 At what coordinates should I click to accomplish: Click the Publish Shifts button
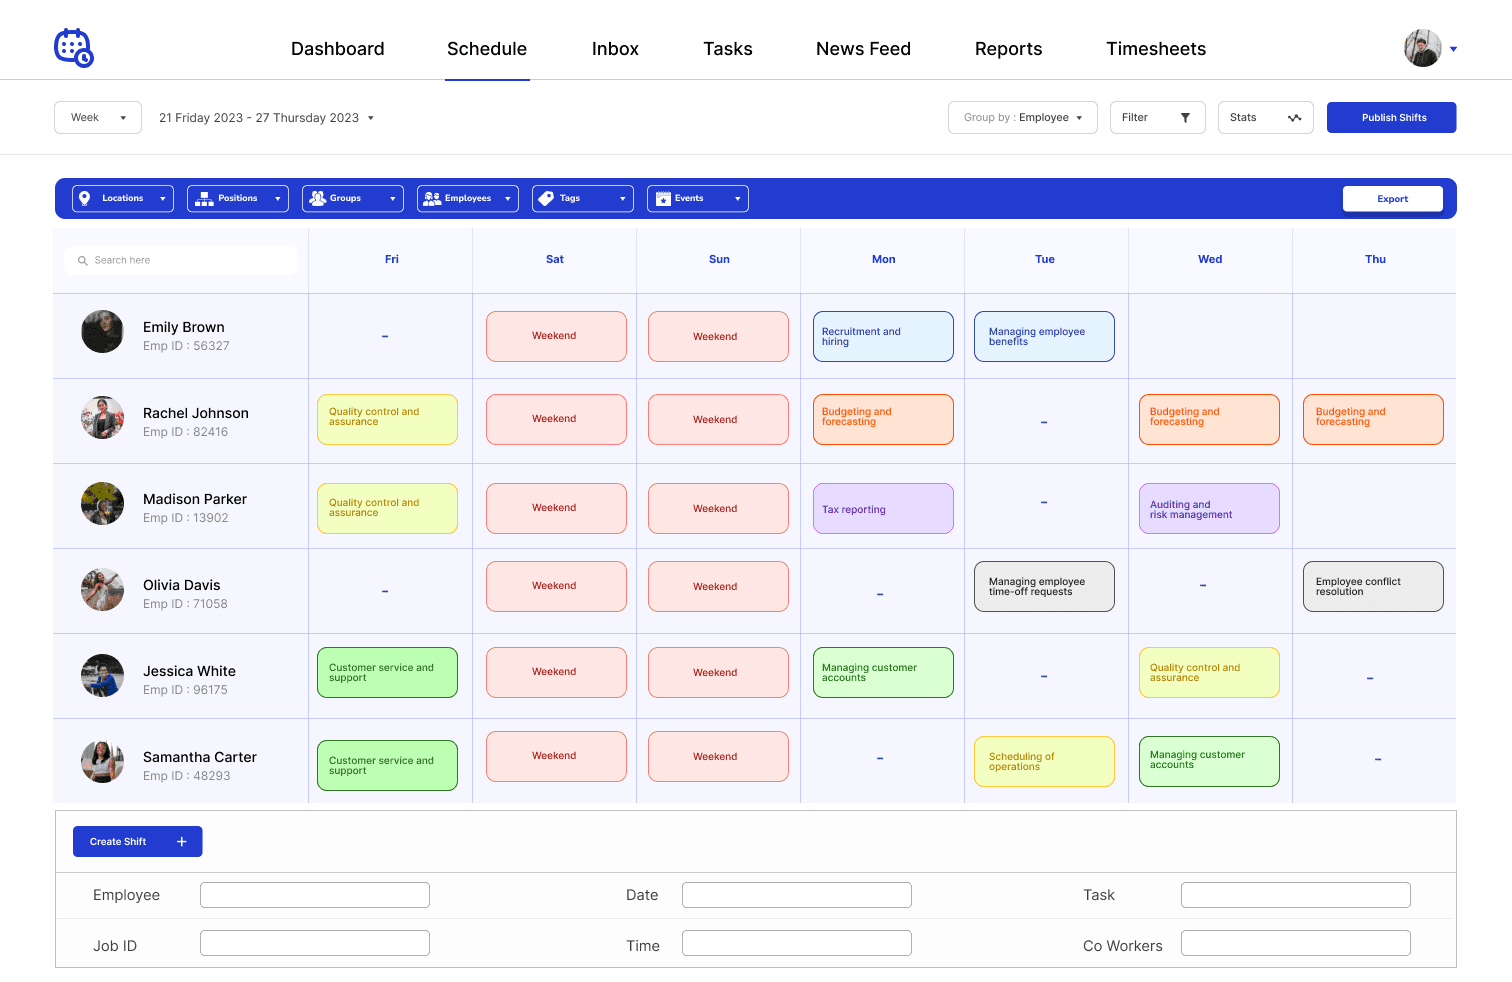click(1391, 117)
